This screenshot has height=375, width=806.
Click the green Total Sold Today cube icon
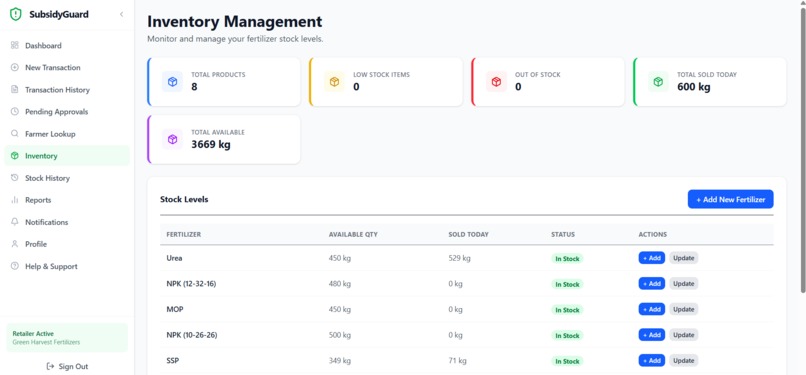[x=658, y=82]
